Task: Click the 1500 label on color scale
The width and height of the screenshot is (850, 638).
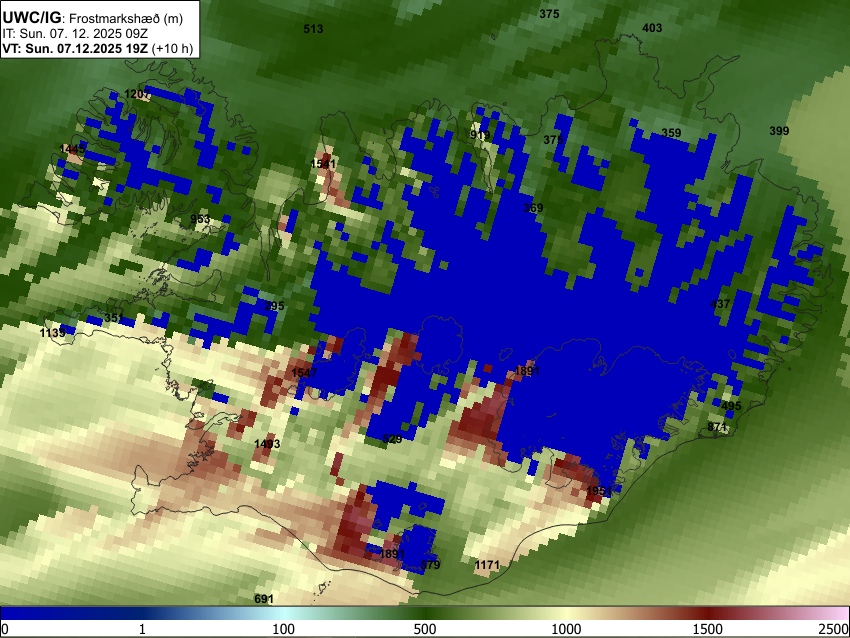Action: 708,629
